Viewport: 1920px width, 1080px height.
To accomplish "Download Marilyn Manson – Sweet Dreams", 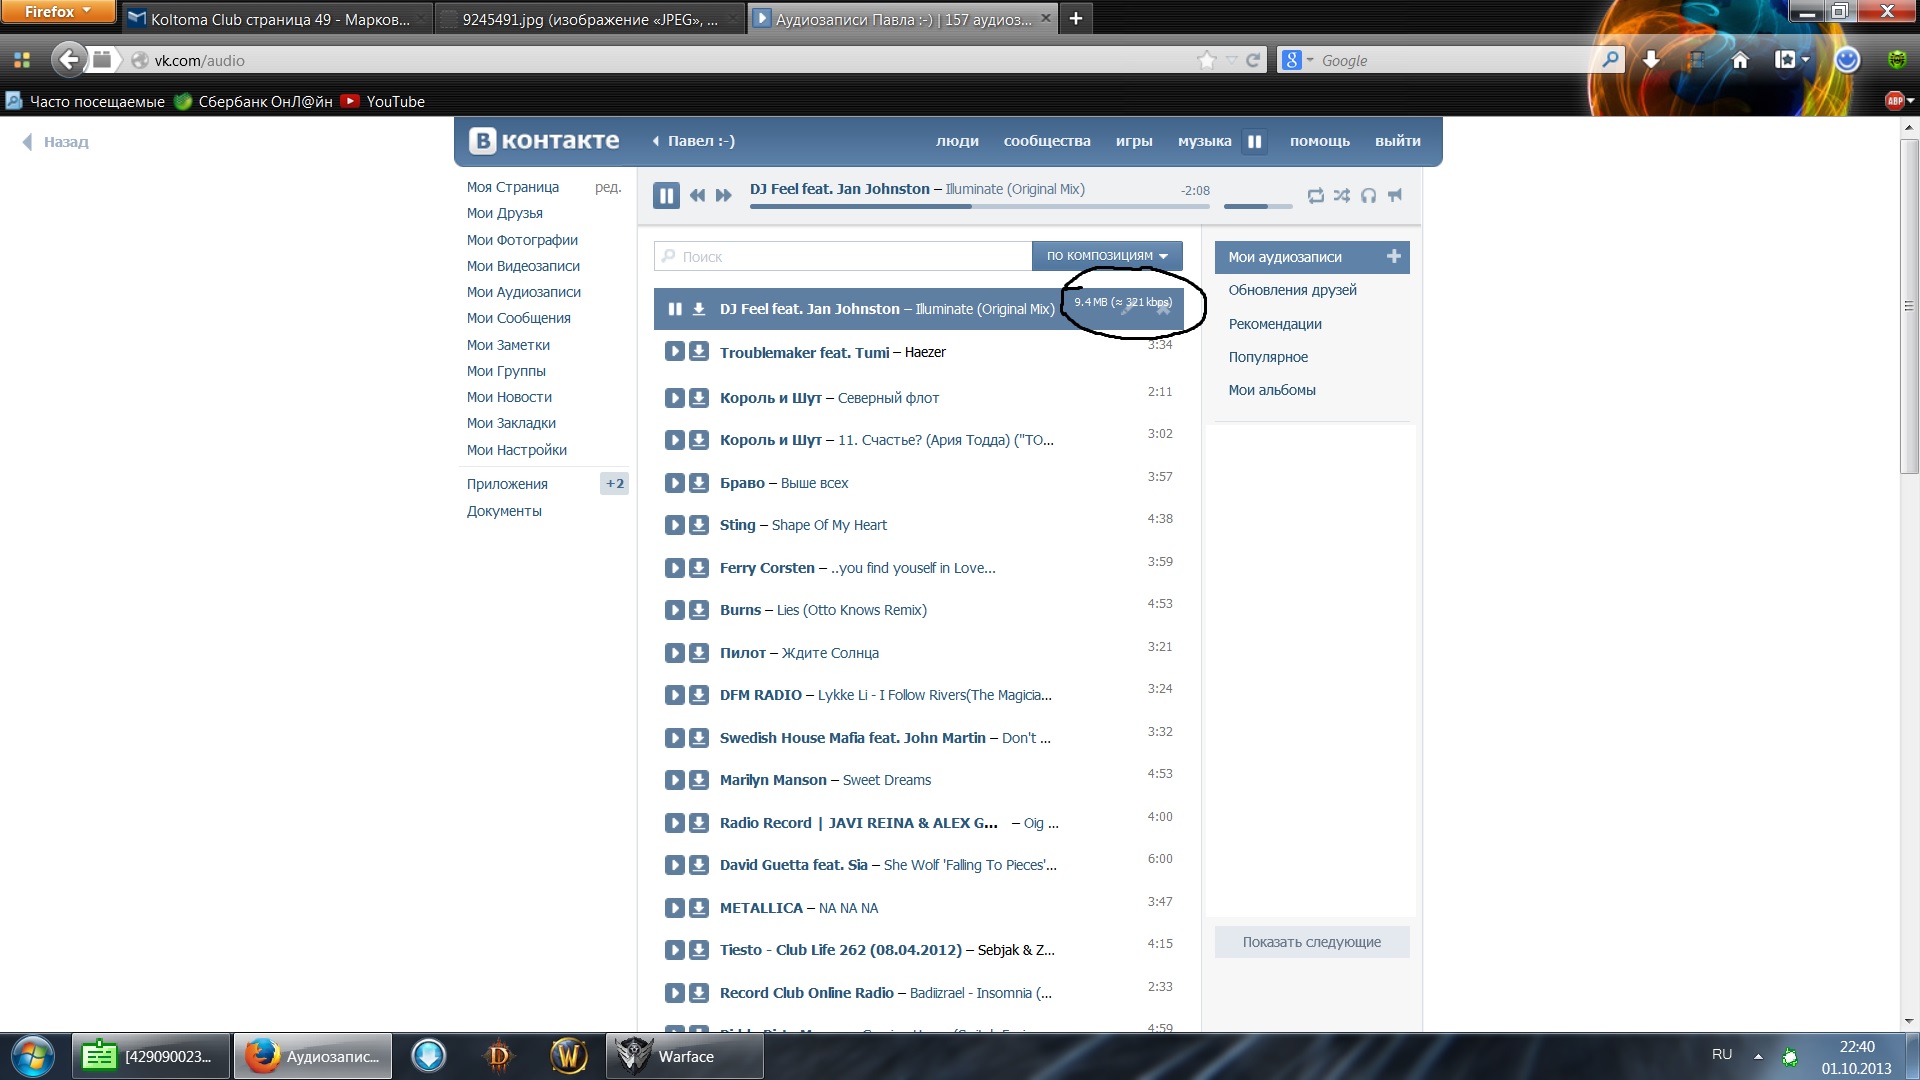I will [699, 780].
